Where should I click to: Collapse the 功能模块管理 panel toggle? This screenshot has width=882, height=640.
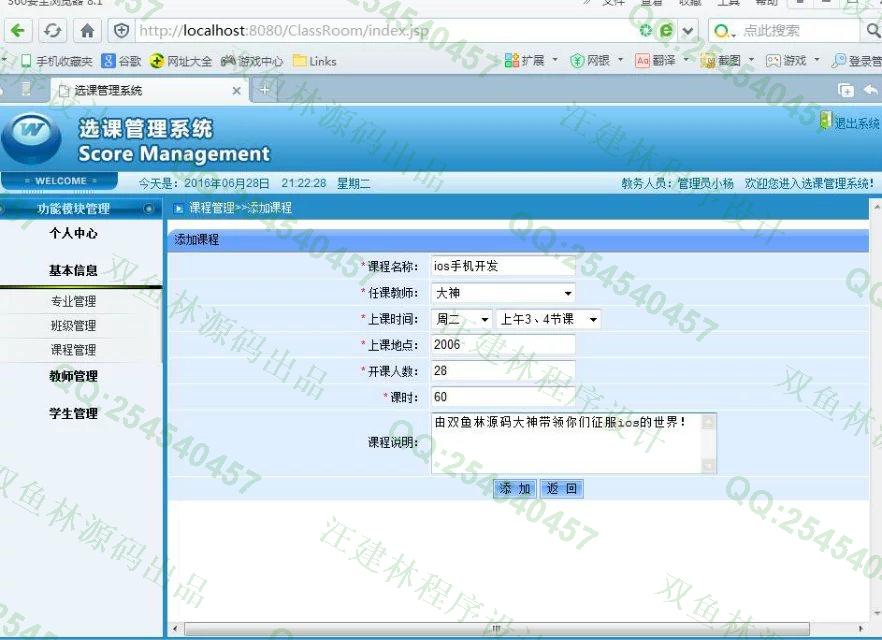[148, 209]
